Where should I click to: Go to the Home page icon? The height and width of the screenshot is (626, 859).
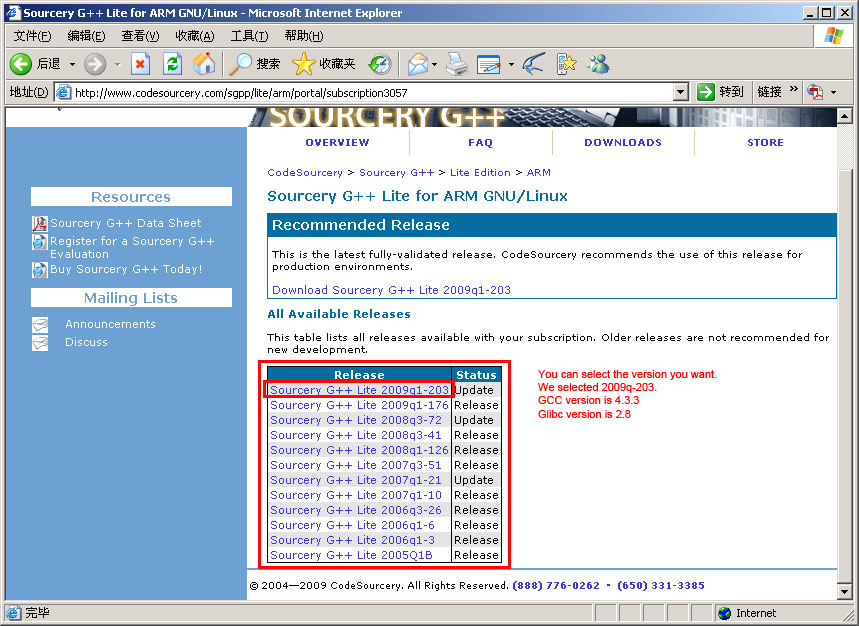coord(204,64)
